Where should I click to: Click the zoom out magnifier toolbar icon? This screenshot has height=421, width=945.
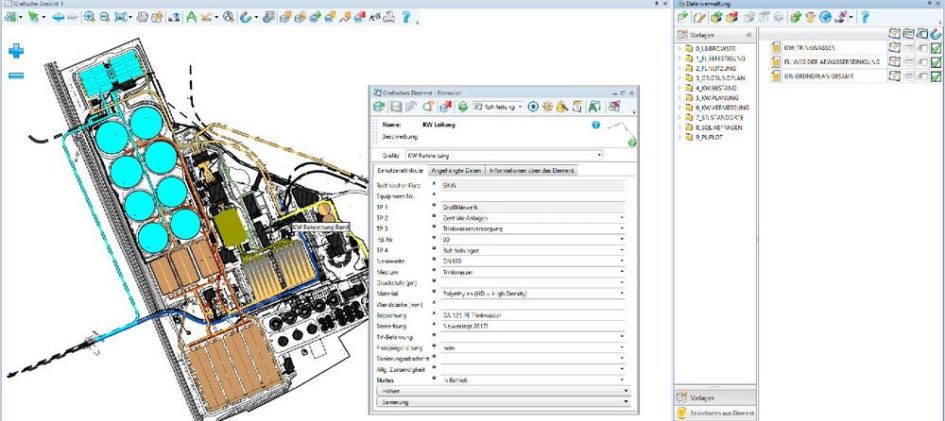(104, 18)
